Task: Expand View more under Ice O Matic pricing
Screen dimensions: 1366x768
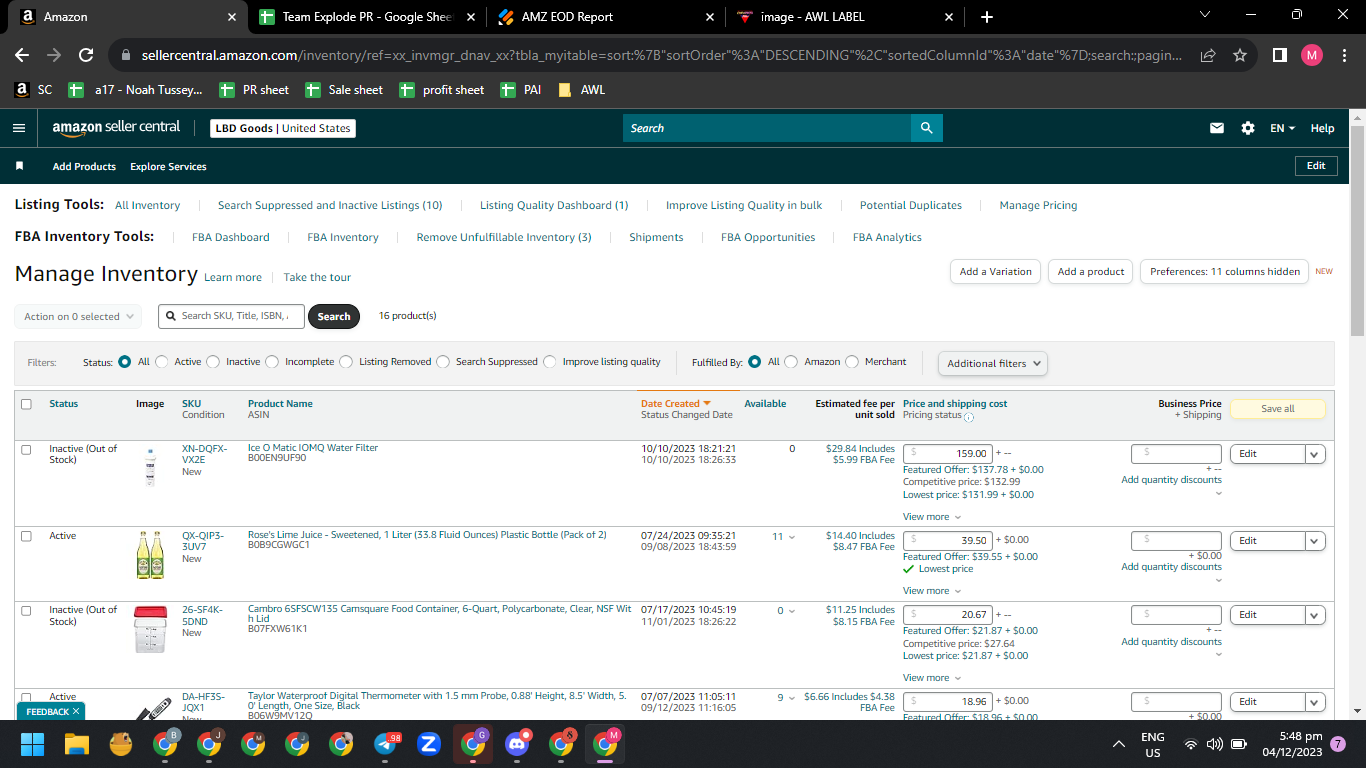Action: [x=932, y=517]
